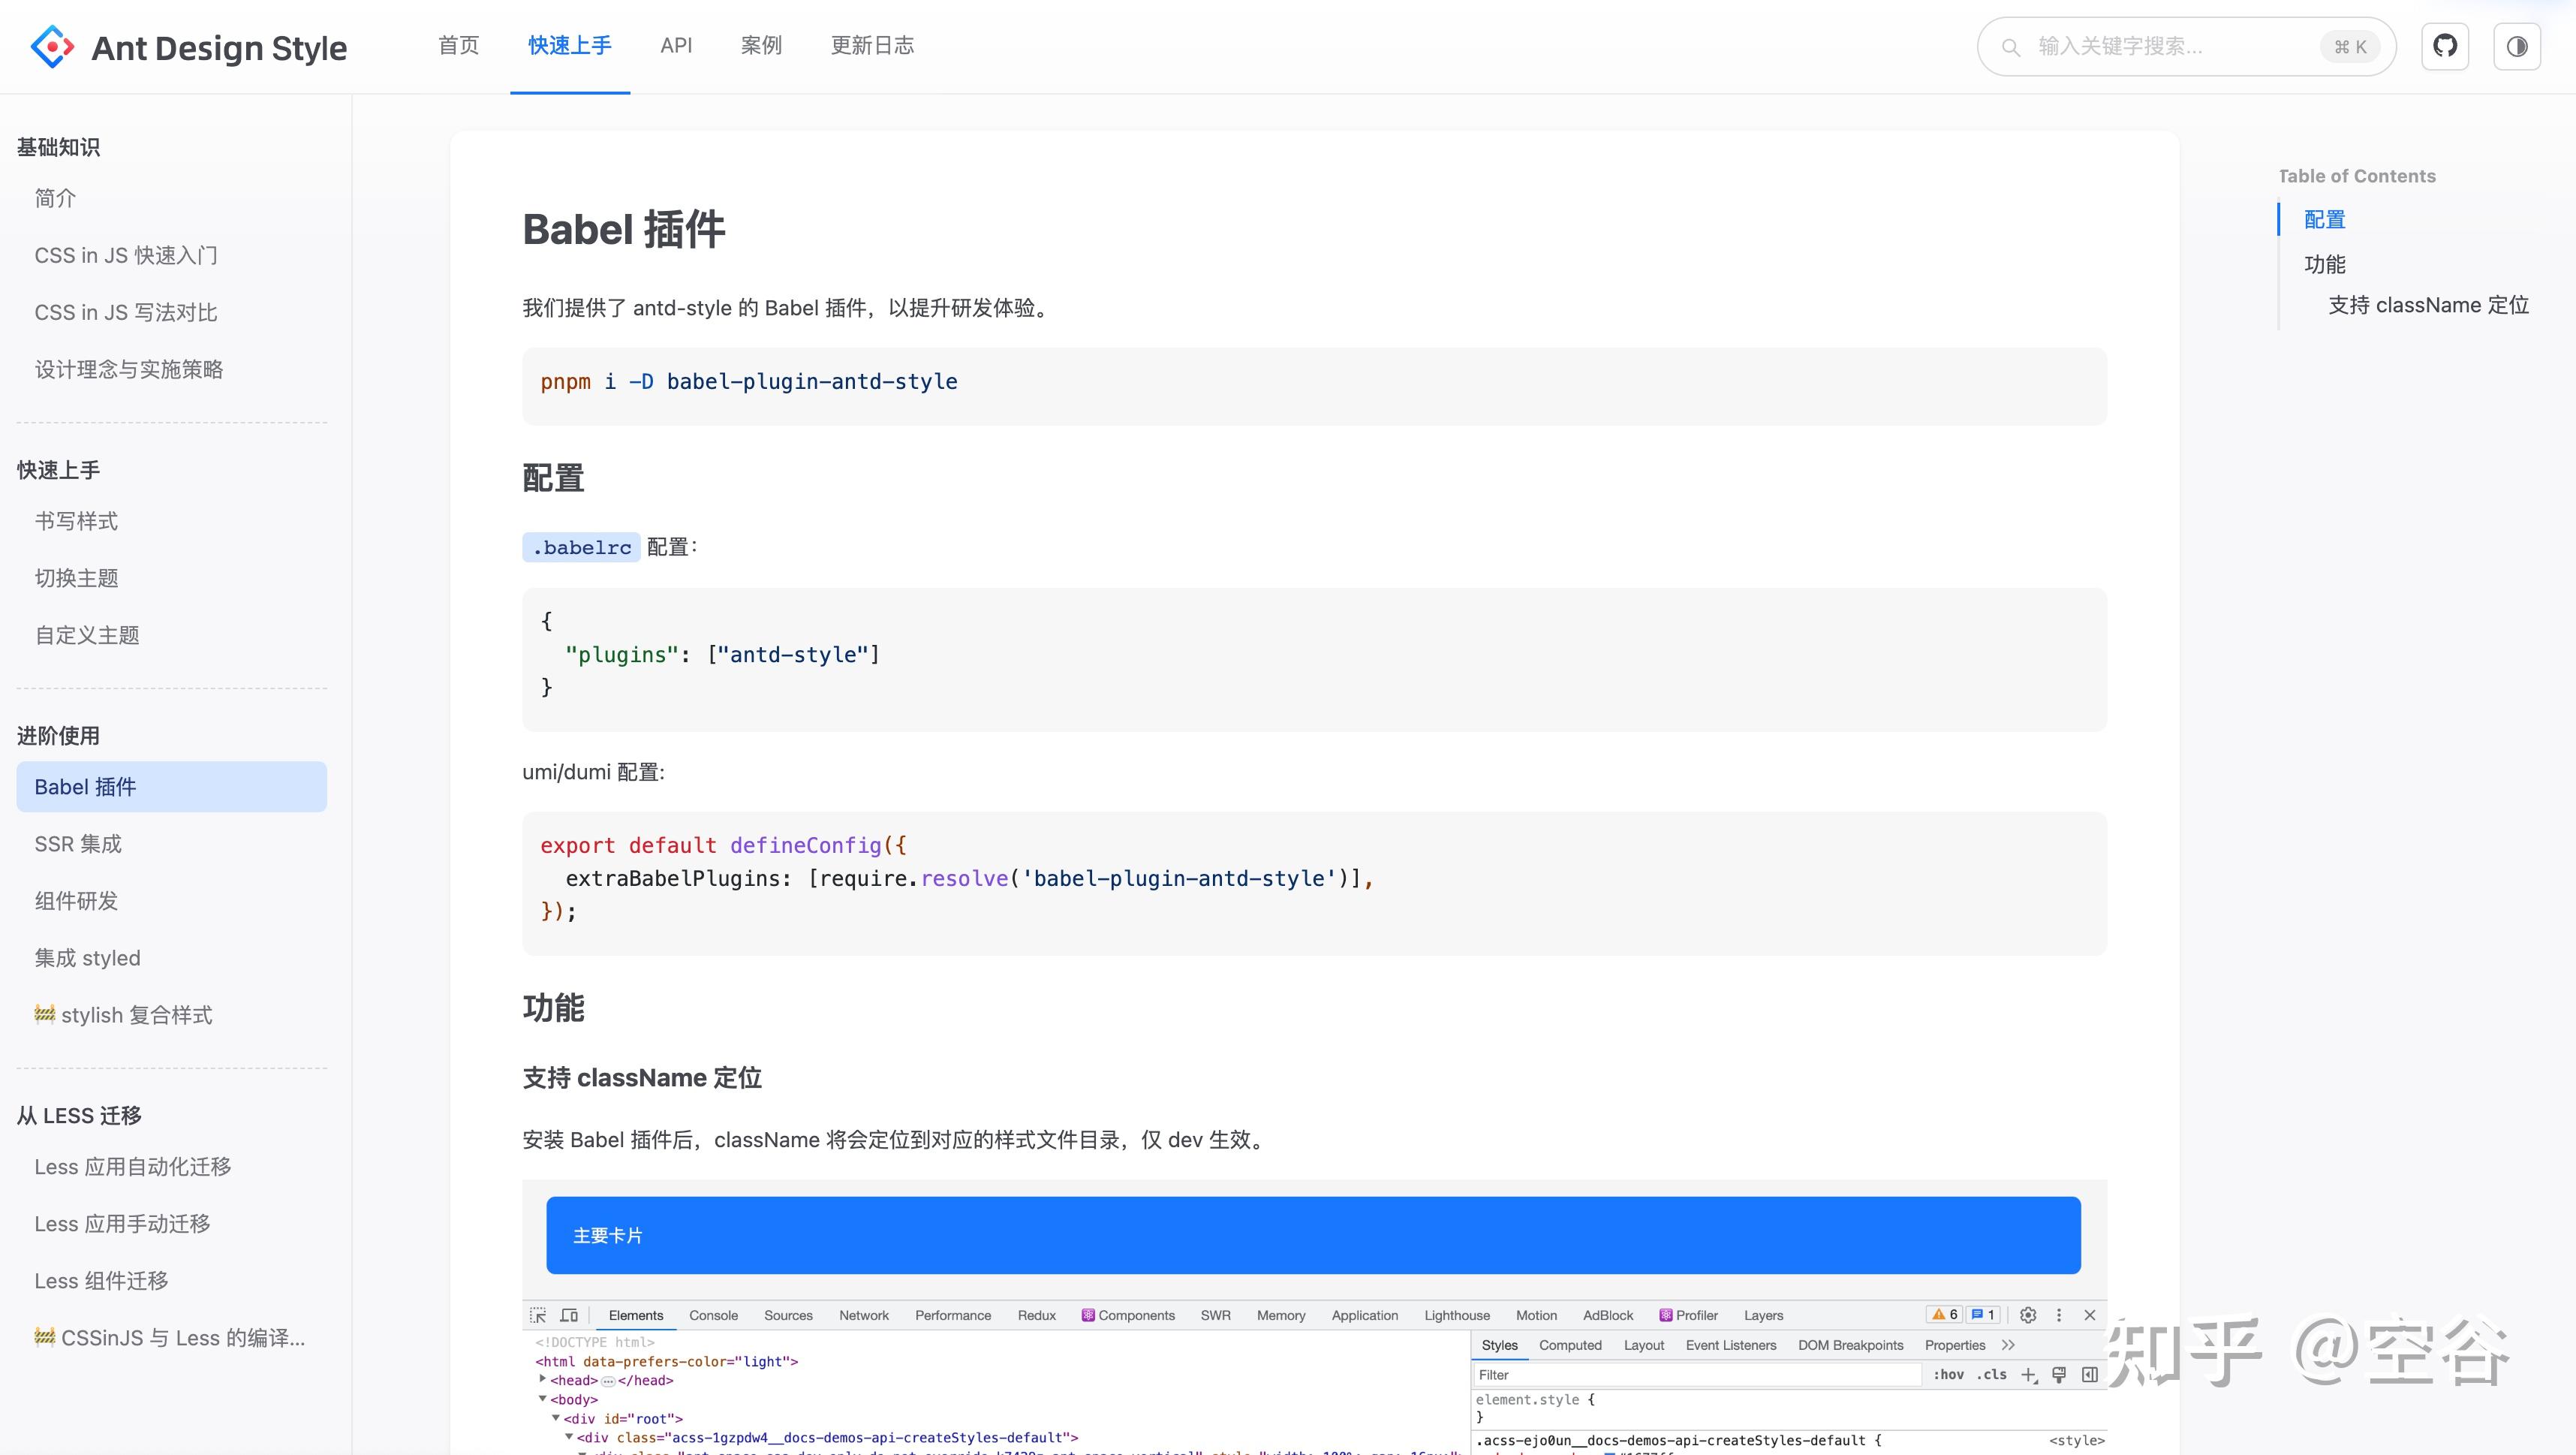Toggle the :hov pseudo-class editor
Image resolution: width=2576 pixels, height=1455 pixels.
tap(1949, 1375)
